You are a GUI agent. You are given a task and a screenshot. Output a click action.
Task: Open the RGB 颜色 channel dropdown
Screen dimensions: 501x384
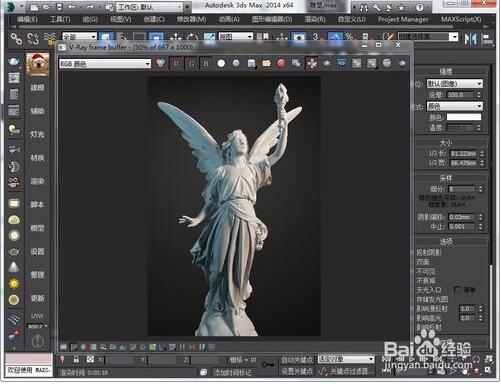click(x=105, y=63)
